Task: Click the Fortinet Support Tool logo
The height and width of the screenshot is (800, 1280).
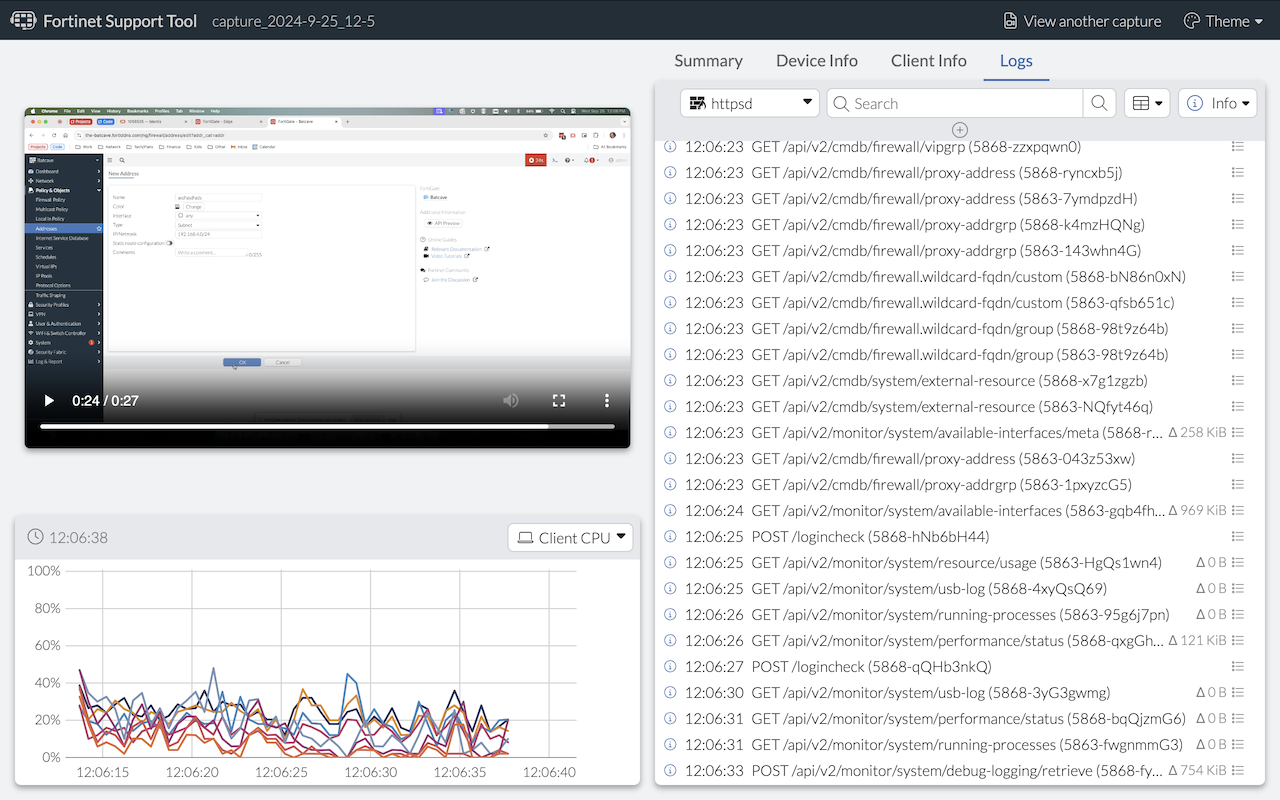Action: pos(22,20)
